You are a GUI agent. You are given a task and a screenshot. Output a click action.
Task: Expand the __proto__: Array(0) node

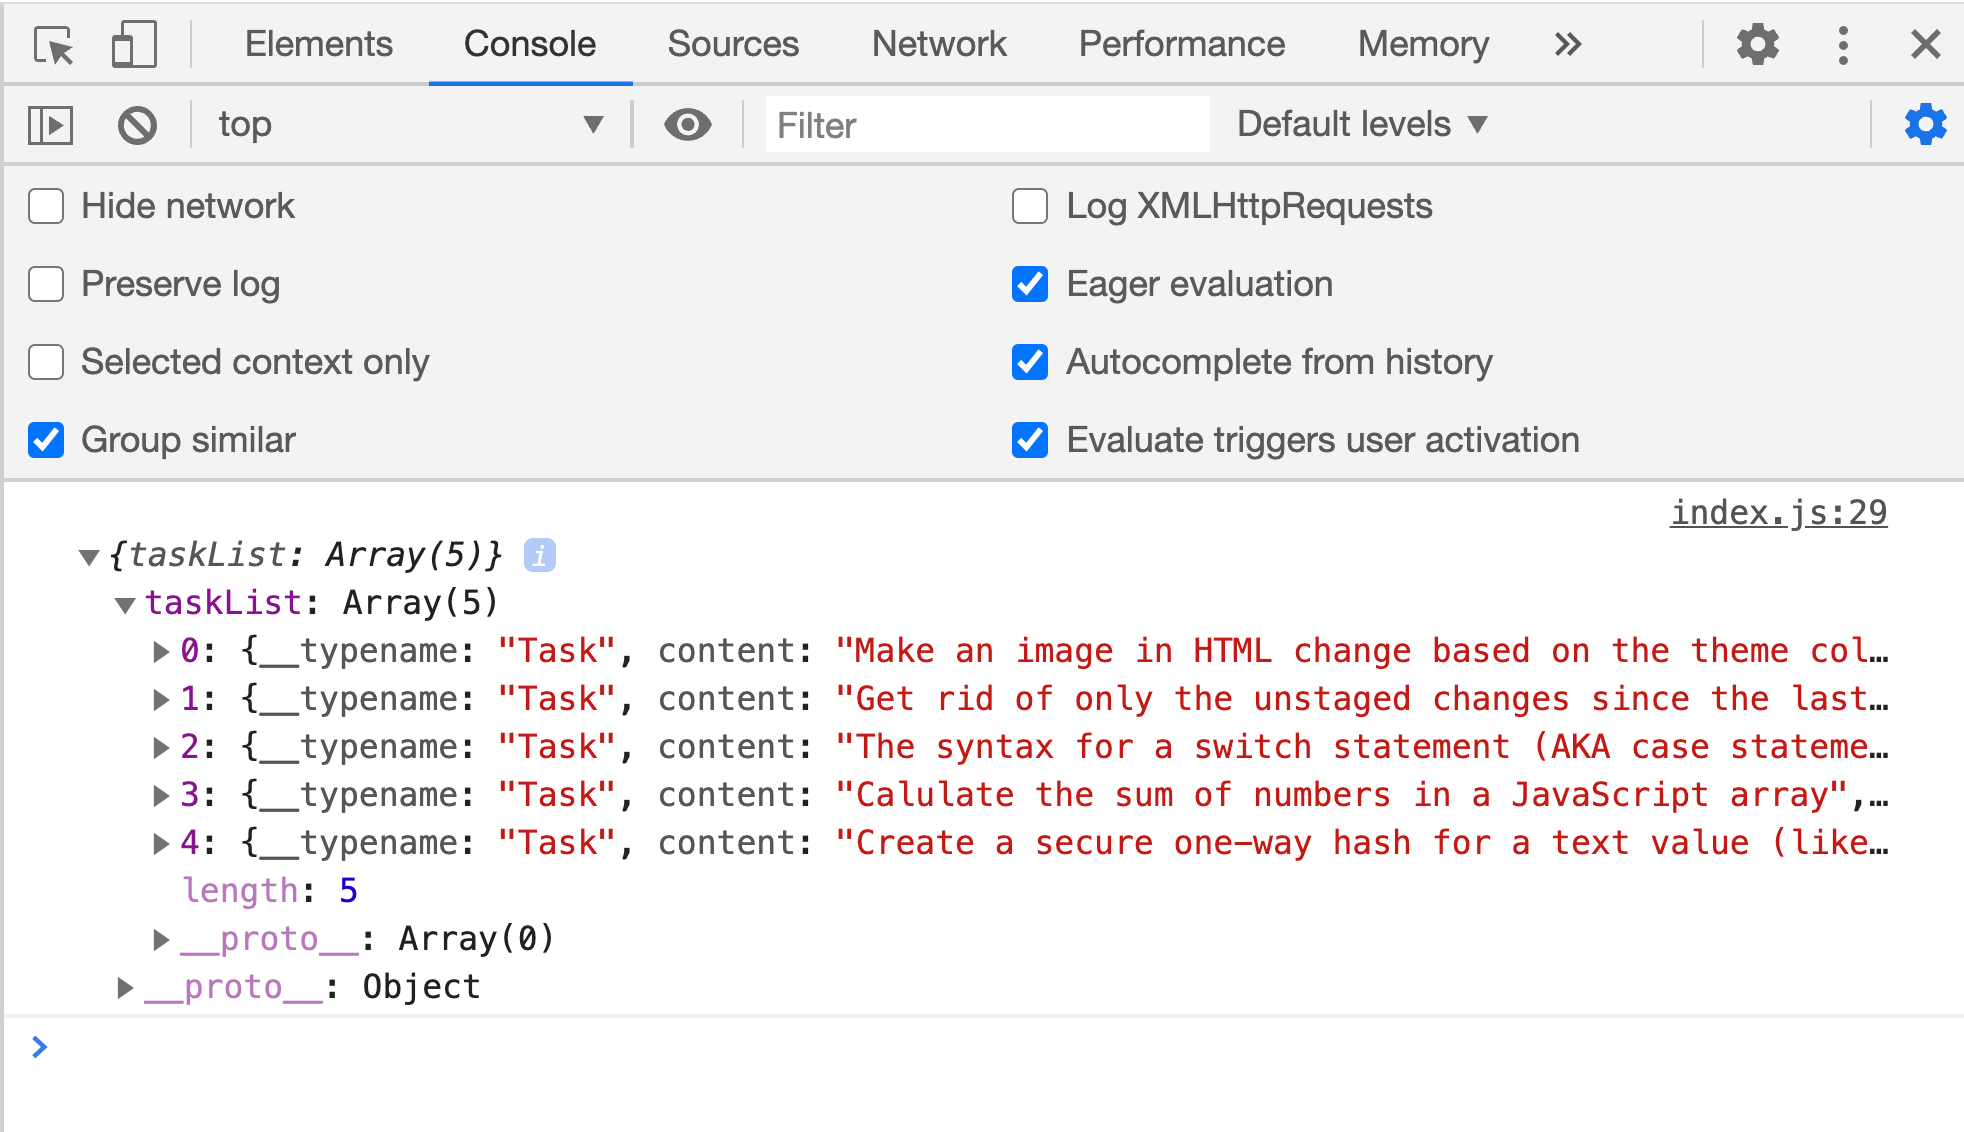161,939
